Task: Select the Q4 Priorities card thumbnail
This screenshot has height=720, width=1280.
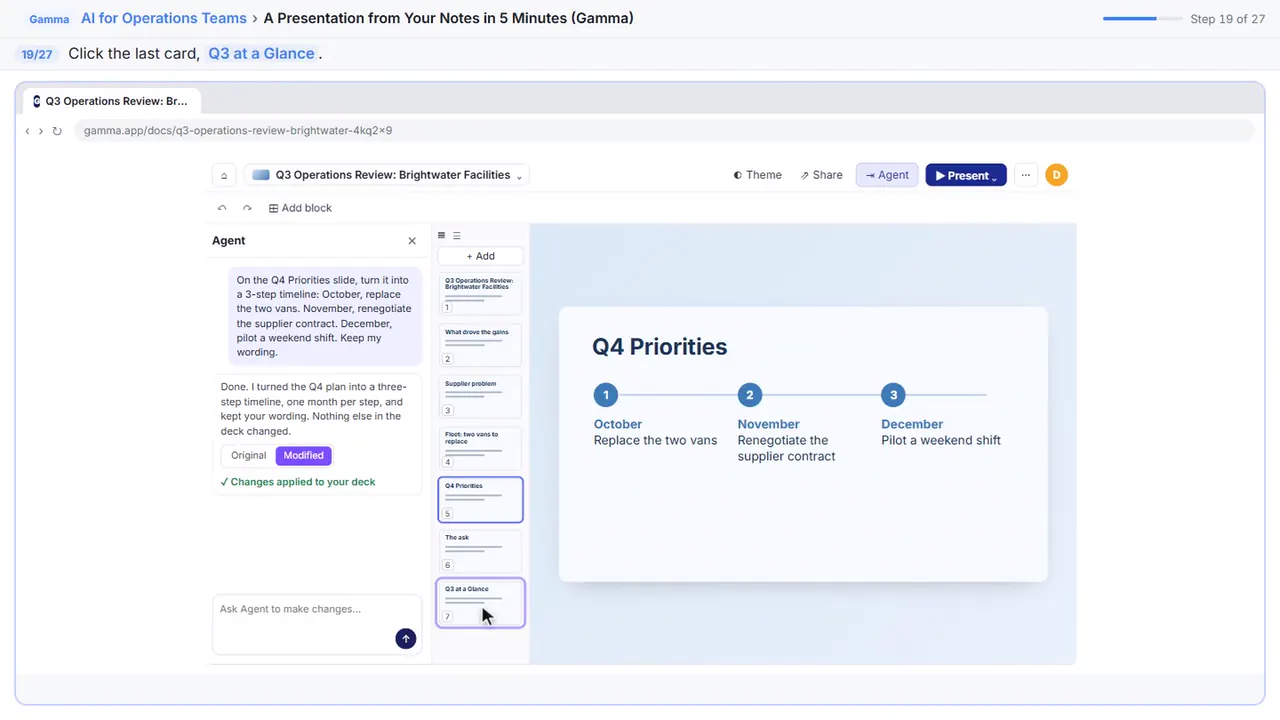Action: (480, 499)
